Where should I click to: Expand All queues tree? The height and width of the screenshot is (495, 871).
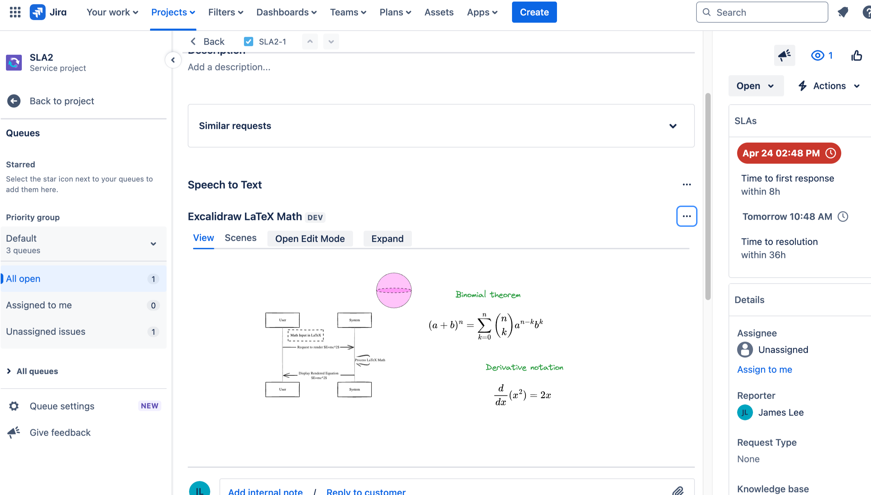coord(32,371)
